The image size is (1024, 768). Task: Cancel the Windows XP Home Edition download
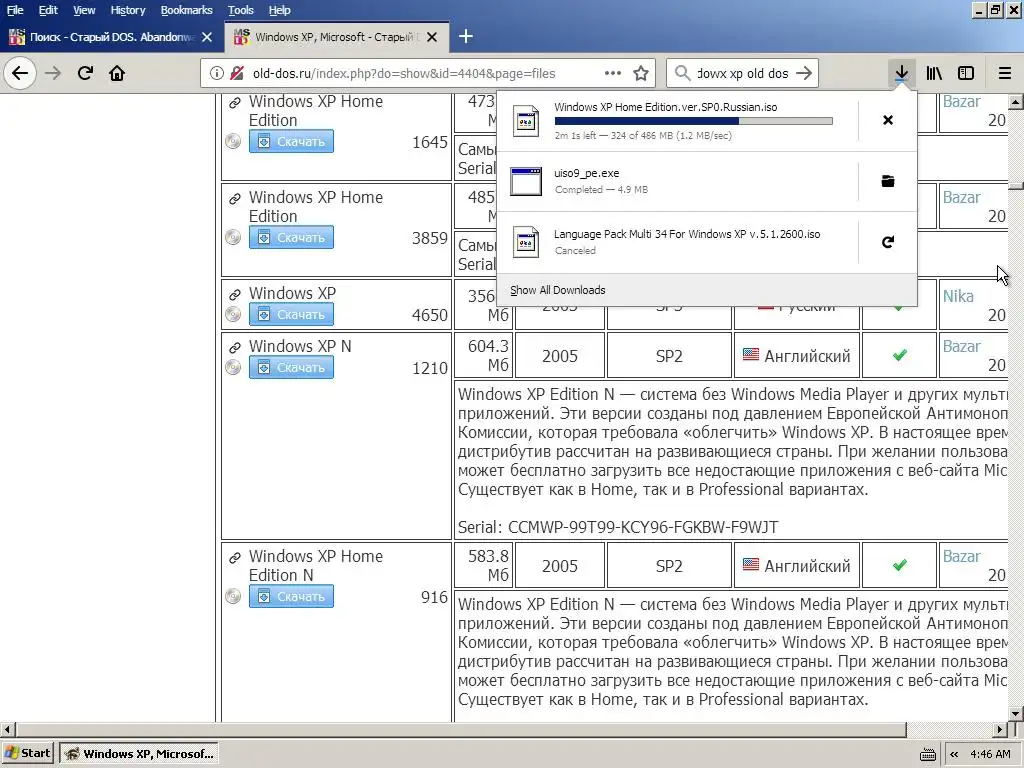click(888, 120)
